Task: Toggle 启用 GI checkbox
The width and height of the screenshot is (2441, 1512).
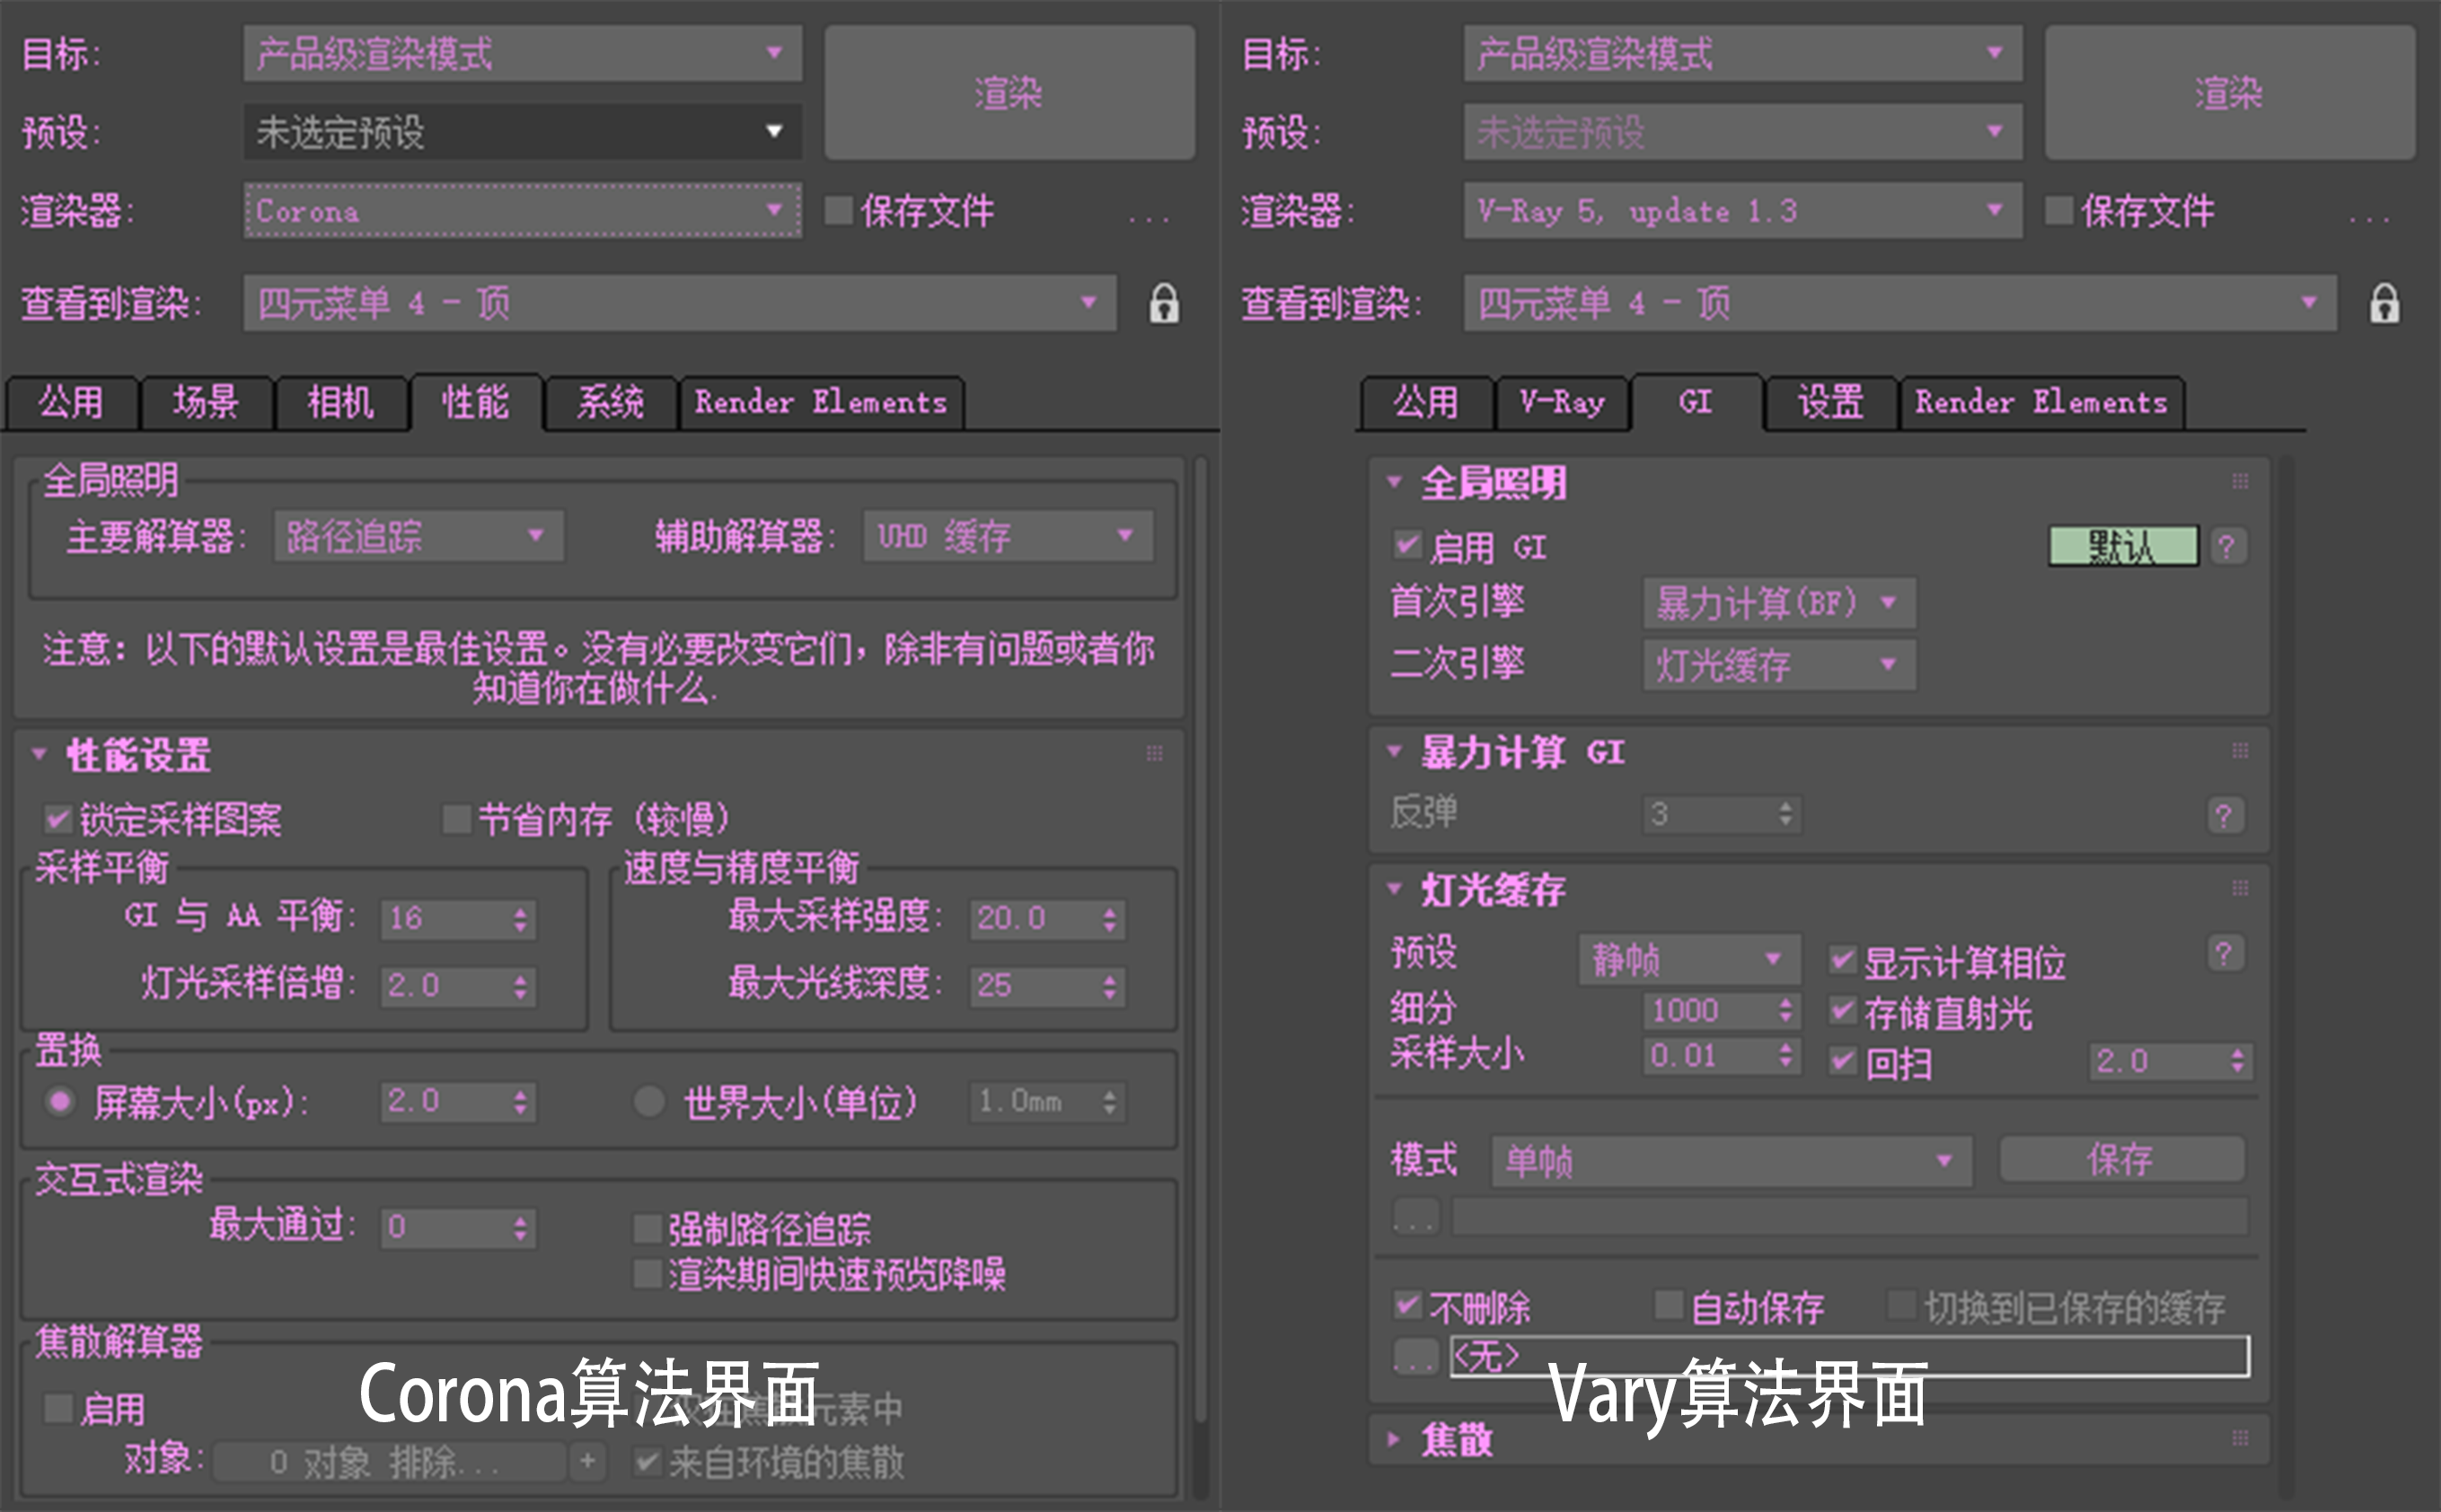Action: (1408, 545)
